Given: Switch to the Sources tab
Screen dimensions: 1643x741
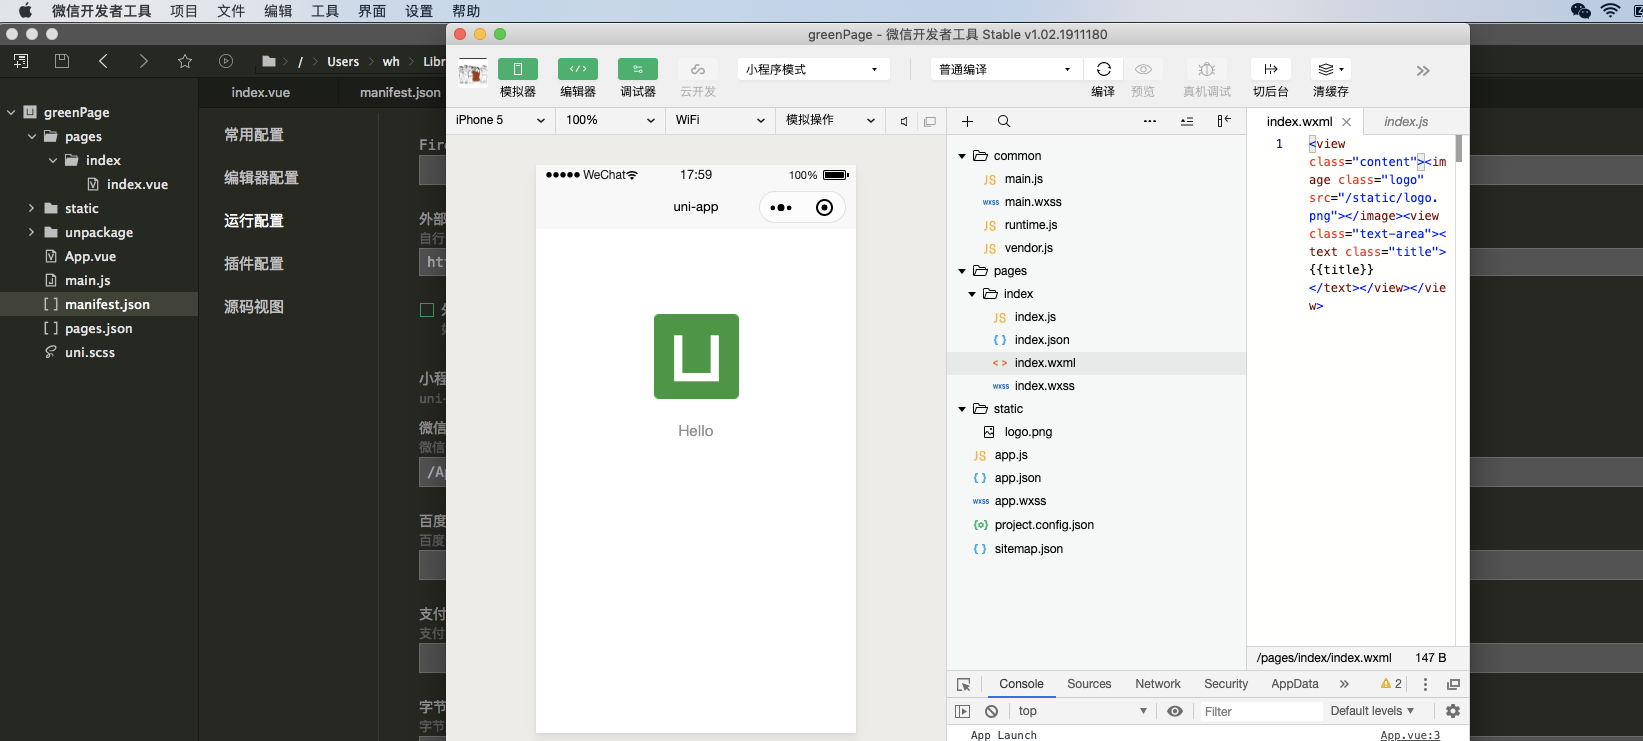Looking at the screenshot, I should click(x=1089, y=684).
